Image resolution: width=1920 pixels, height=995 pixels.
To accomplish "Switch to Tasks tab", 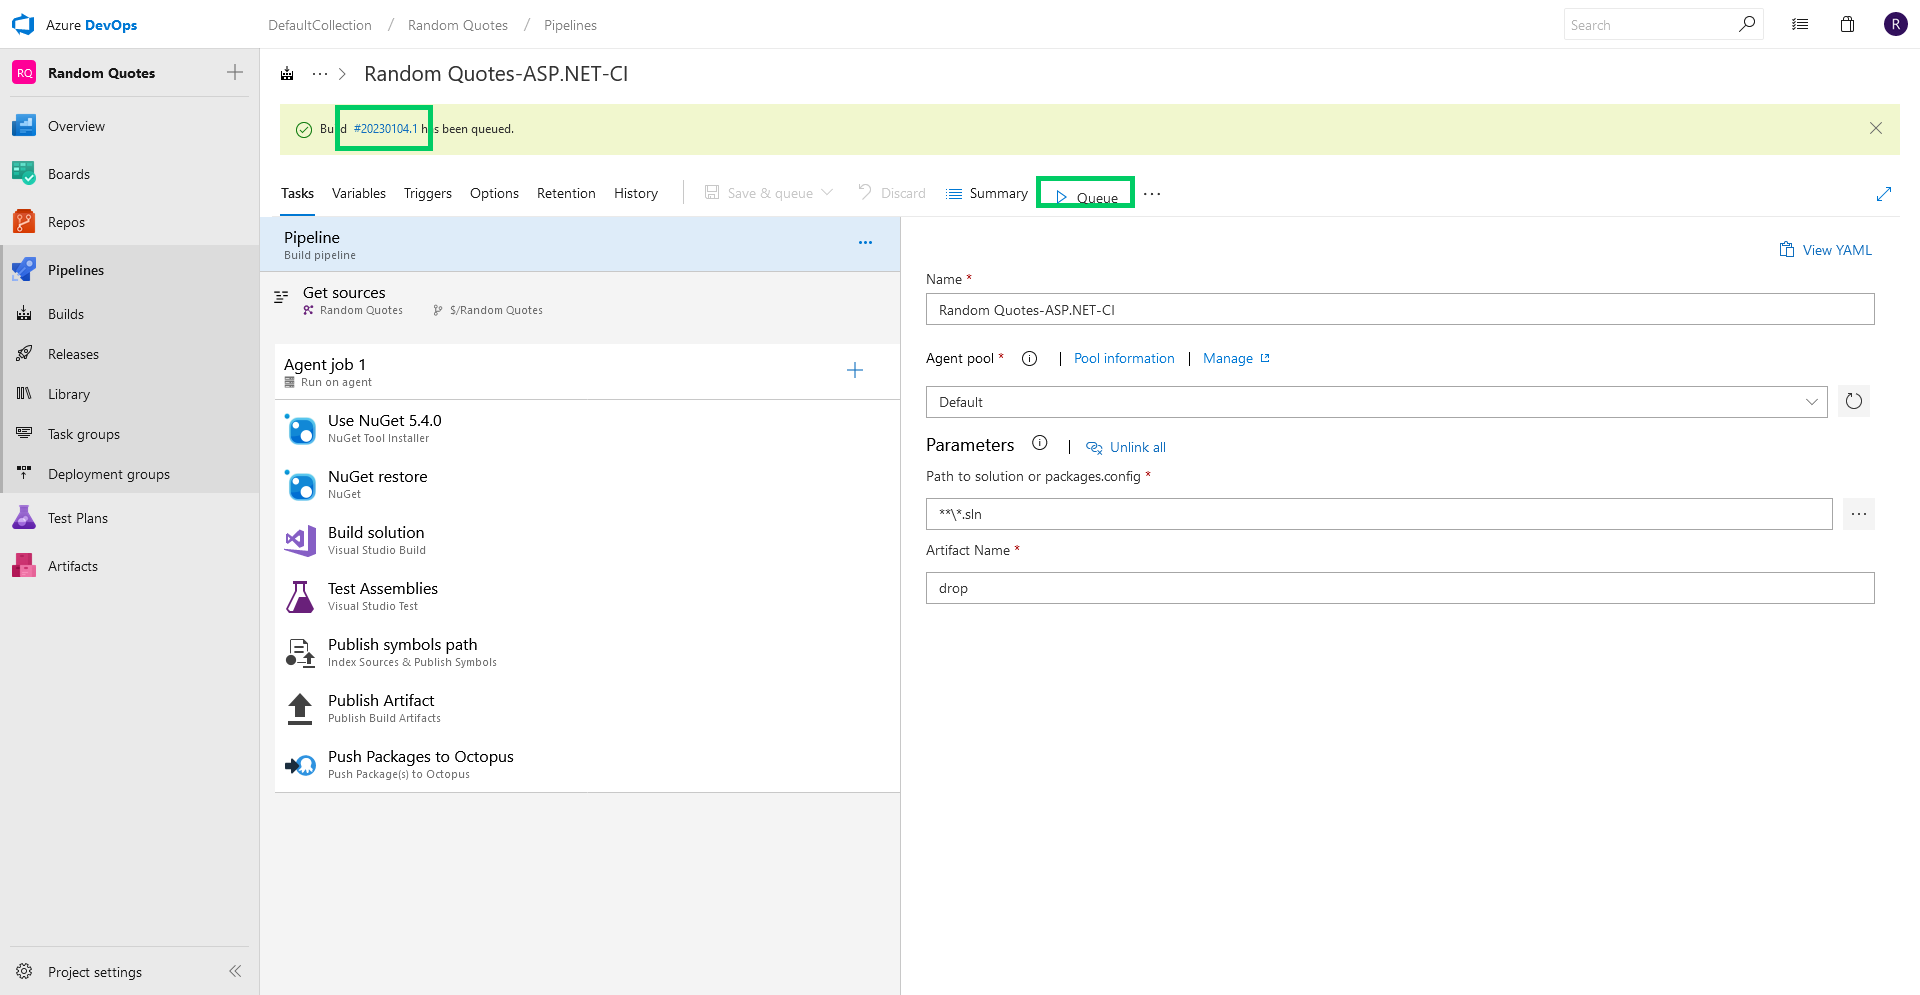I will (x=297, y=193).
